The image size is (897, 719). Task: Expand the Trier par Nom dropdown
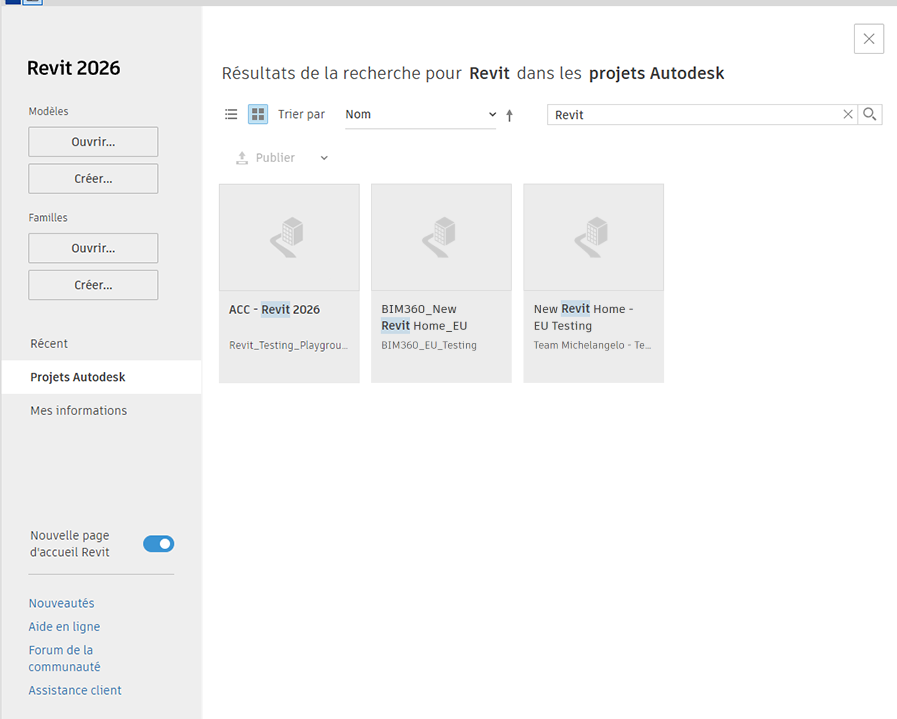coord(420,115)
